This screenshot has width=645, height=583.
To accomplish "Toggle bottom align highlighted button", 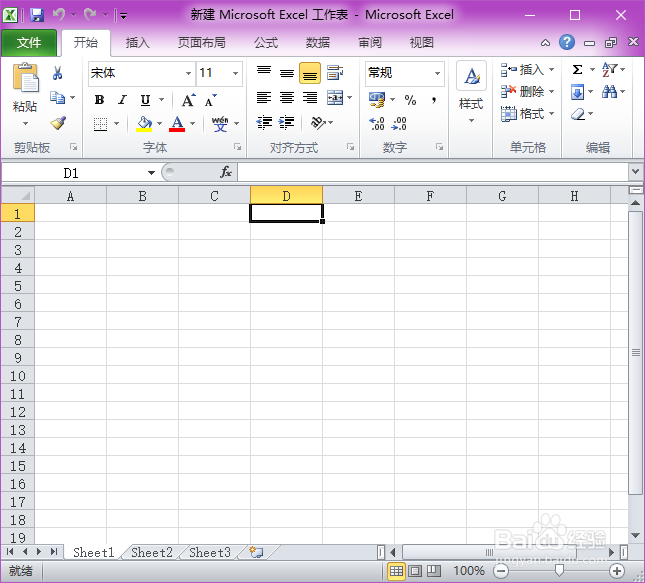I will pyautogui.click(x=310, y=73).
